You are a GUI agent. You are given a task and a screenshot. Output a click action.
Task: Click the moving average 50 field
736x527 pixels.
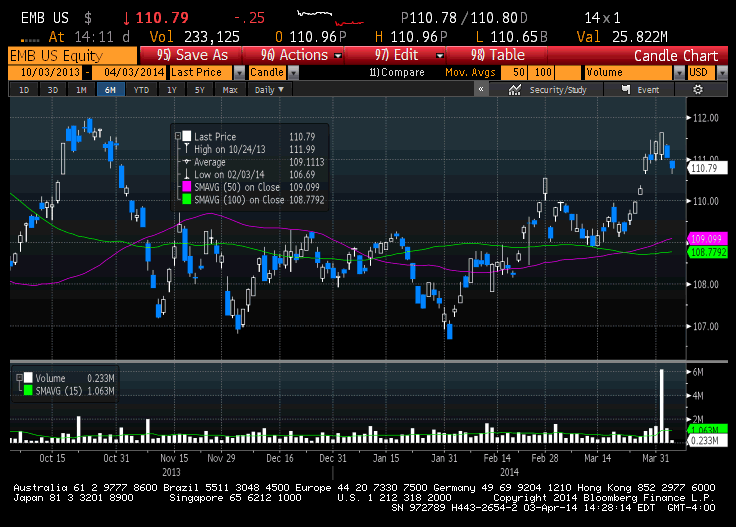tap(514, 72)
